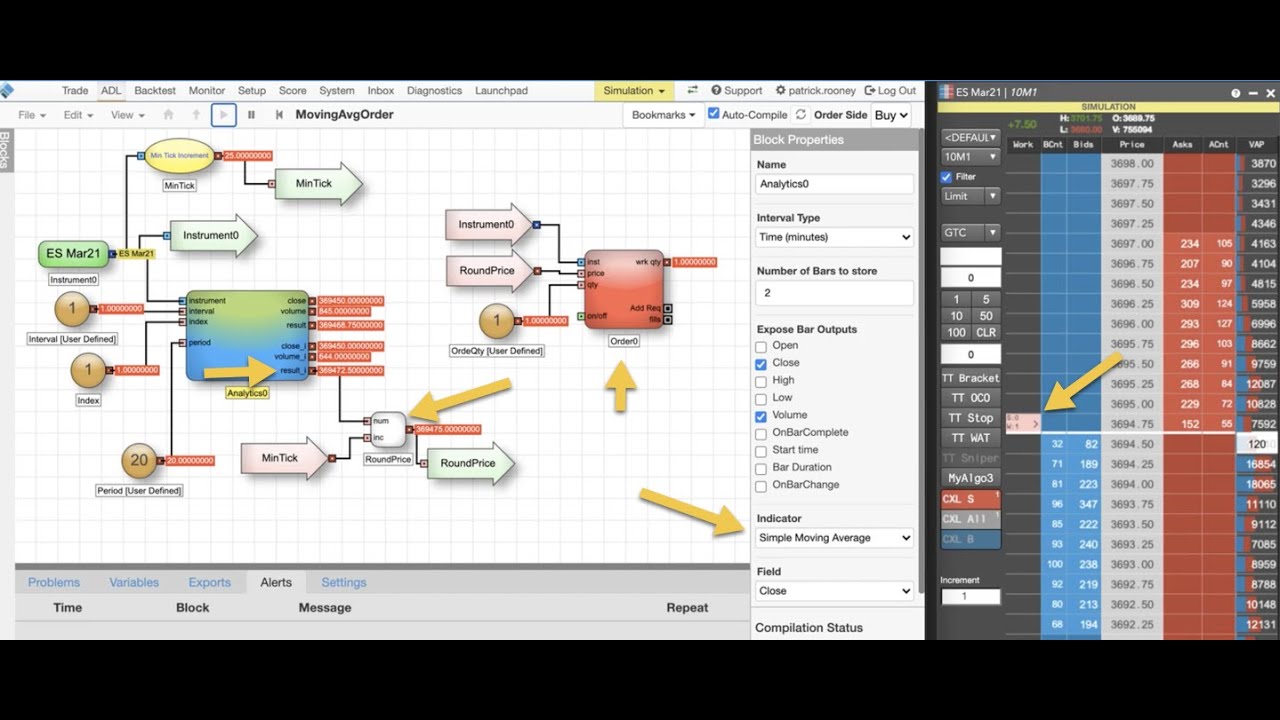Select the Period number block showing 20

click(139, 461)
